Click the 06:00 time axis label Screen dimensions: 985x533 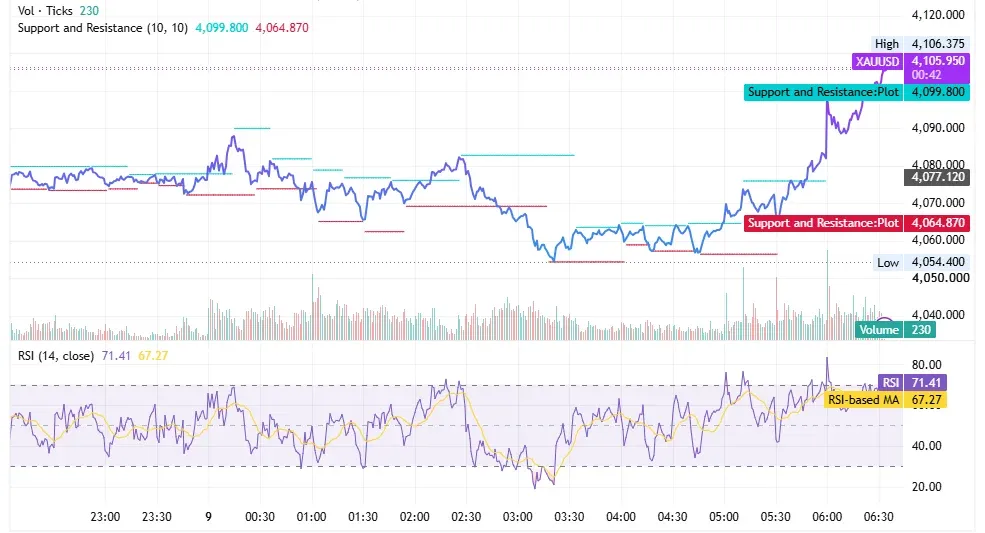827,517
